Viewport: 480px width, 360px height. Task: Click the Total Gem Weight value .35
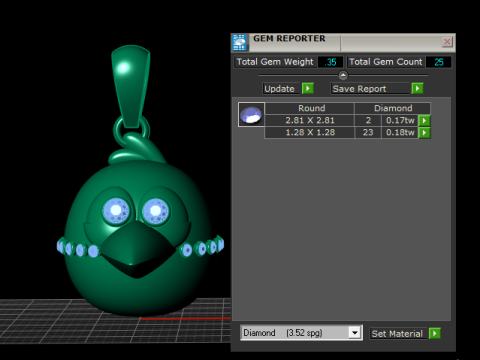[330, 62]
